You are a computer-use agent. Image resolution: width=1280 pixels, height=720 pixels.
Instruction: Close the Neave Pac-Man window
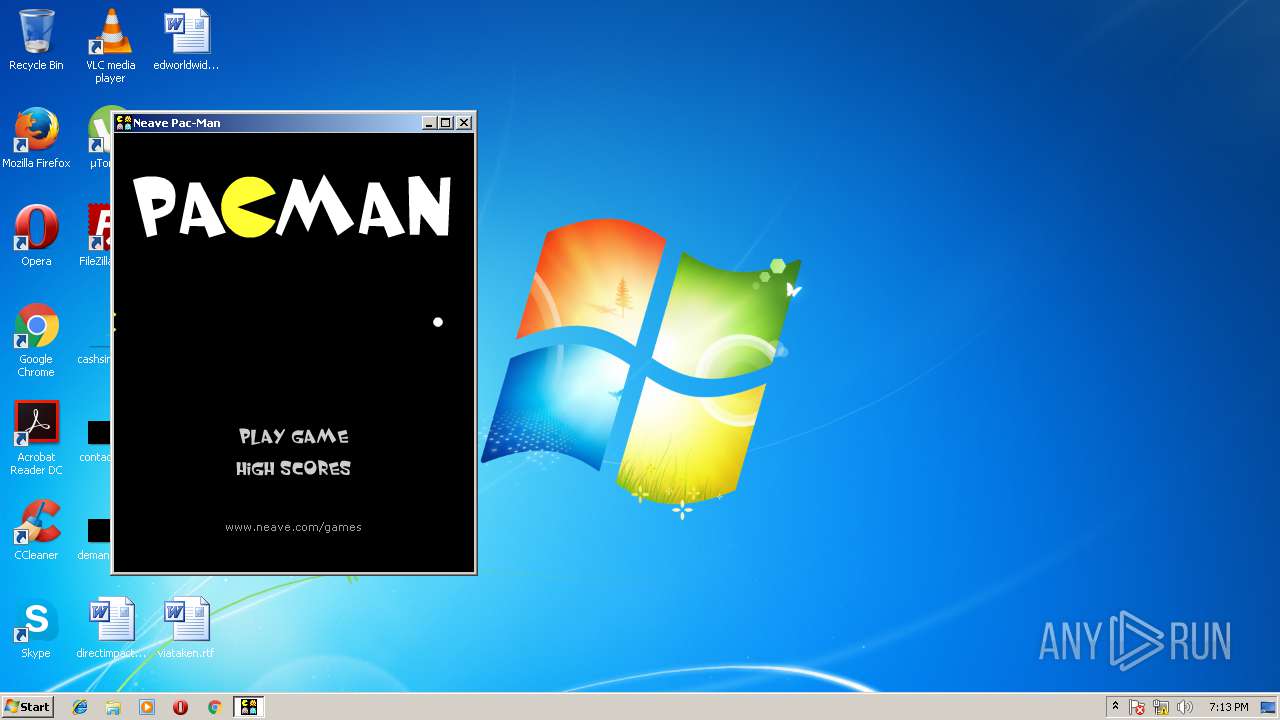[x=464, y=123]
